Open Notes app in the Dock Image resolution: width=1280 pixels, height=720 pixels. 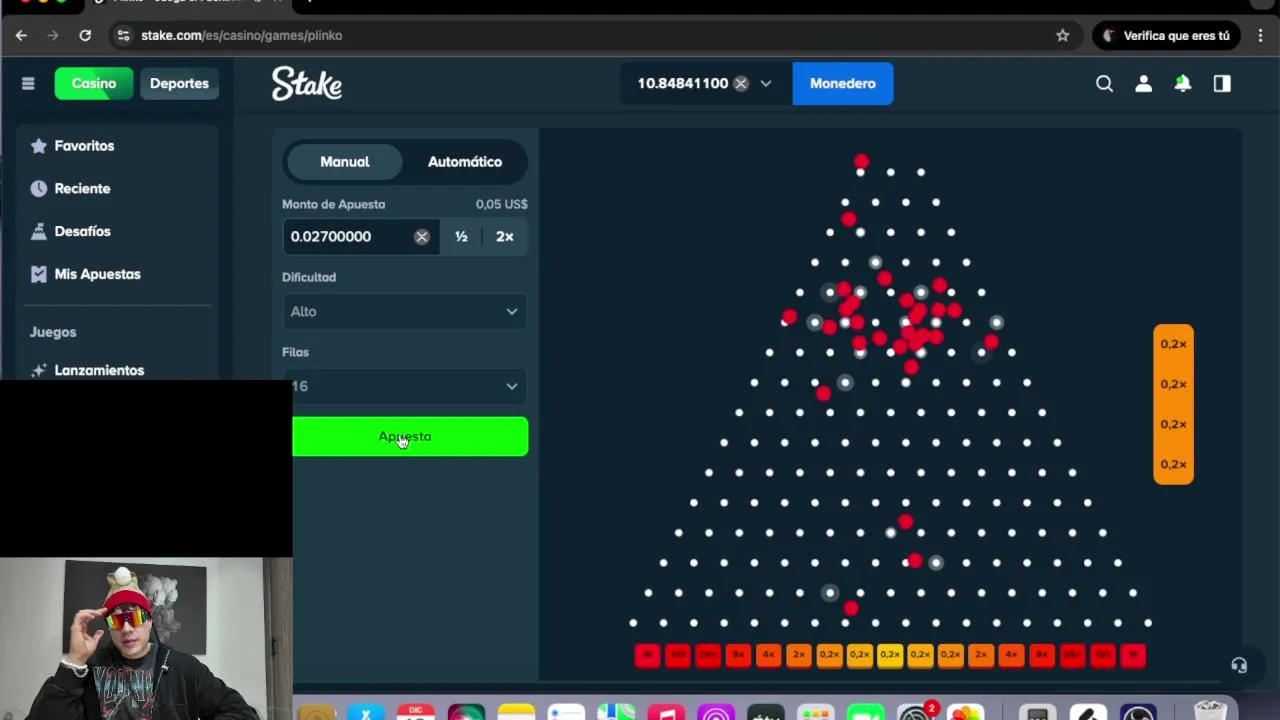point(516,714)
